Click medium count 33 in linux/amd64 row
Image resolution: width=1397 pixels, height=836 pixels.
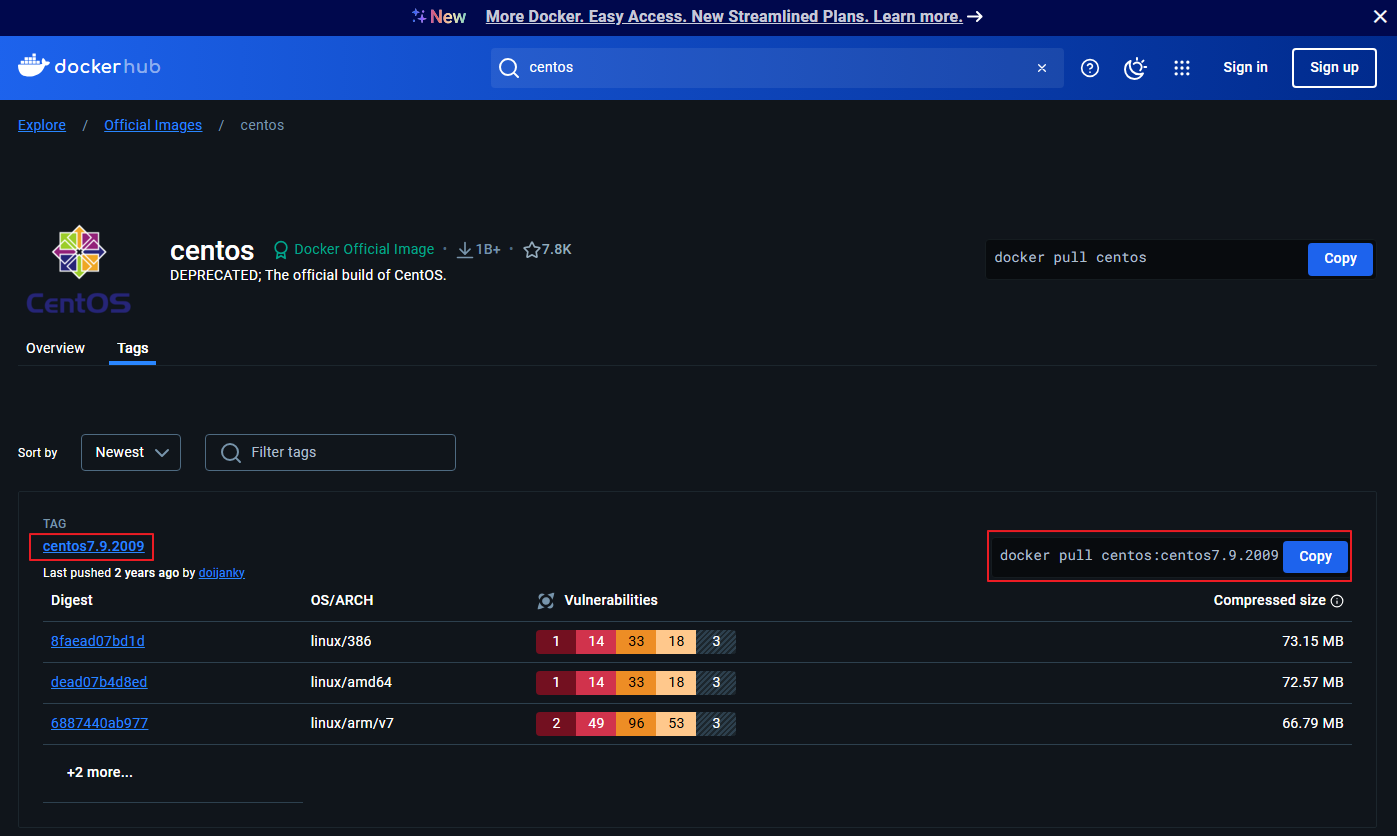[x=636, y=683]
